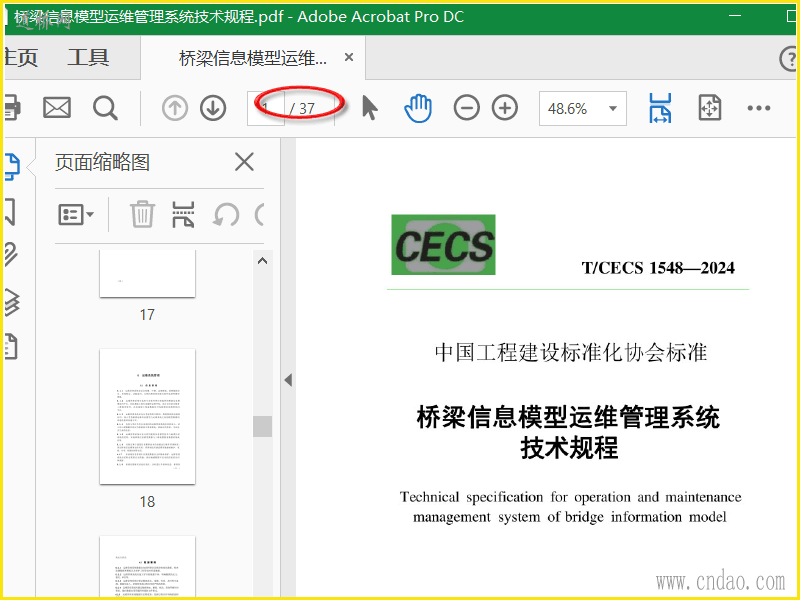Send the file by email envelope icon
This screenshot has height=600, width=800.
tap(57, 108)
